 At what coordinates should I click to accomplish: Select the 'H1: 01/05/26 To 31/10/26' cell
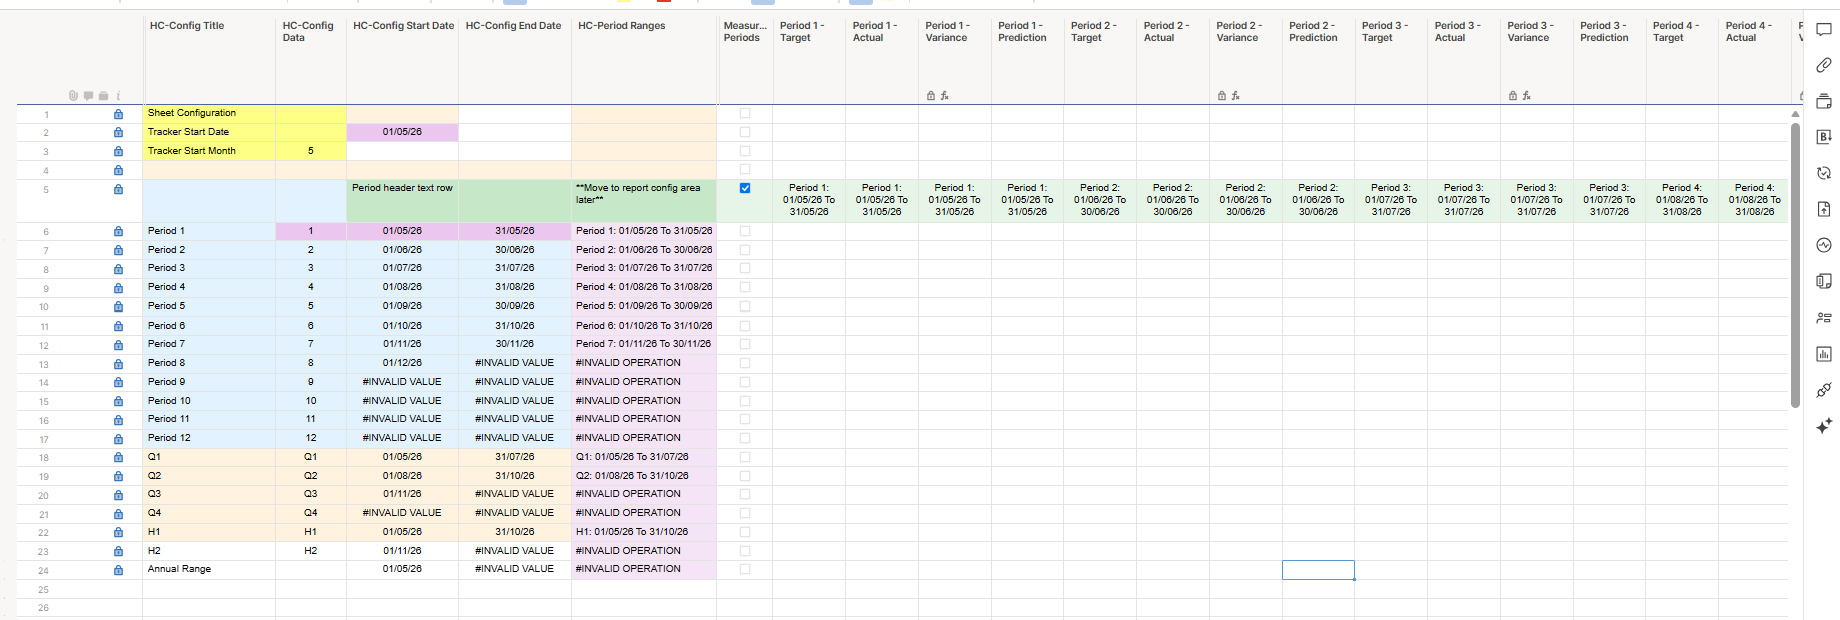[x=644, y=532]
